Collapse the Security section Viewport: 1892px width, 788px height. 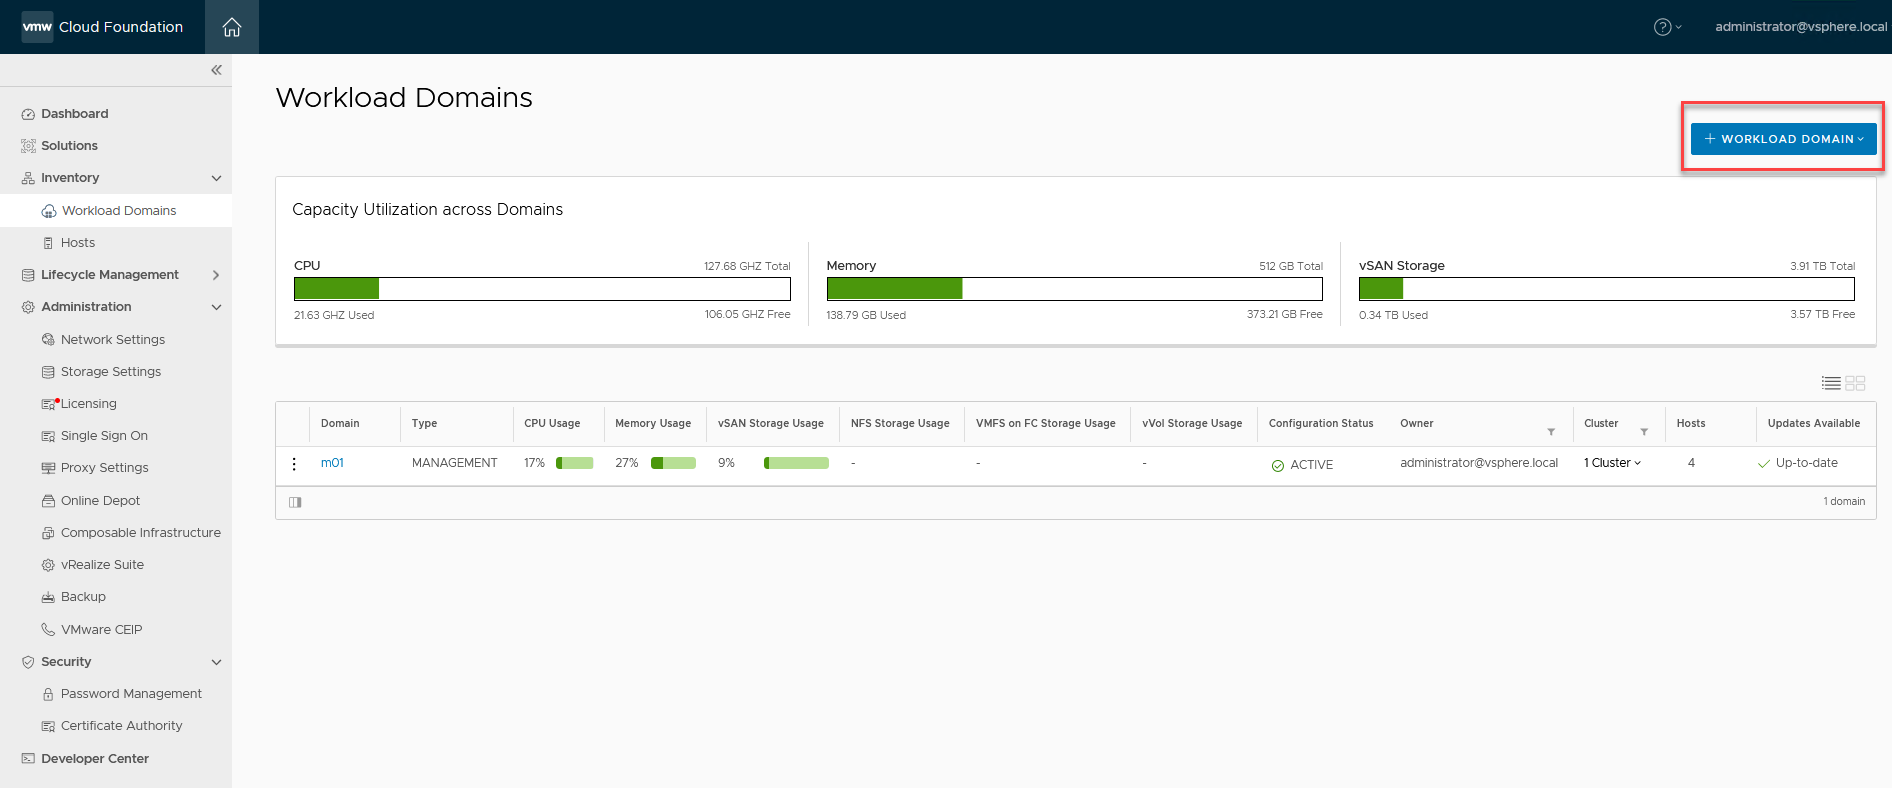click(216, 662)
